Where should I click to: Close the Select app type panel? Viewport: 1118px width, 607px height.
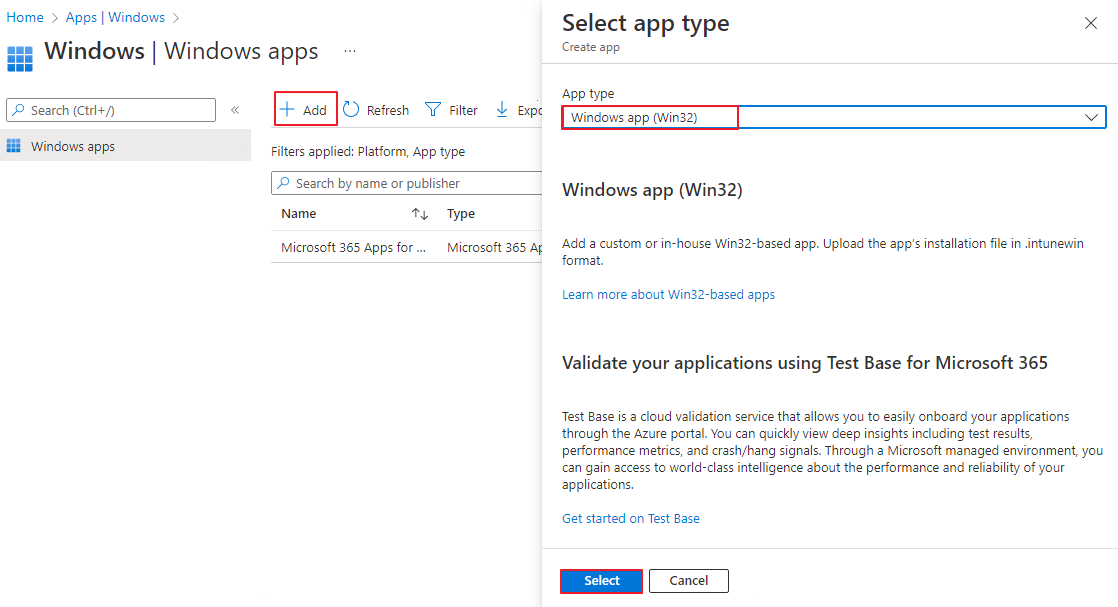pos(1090,23)
